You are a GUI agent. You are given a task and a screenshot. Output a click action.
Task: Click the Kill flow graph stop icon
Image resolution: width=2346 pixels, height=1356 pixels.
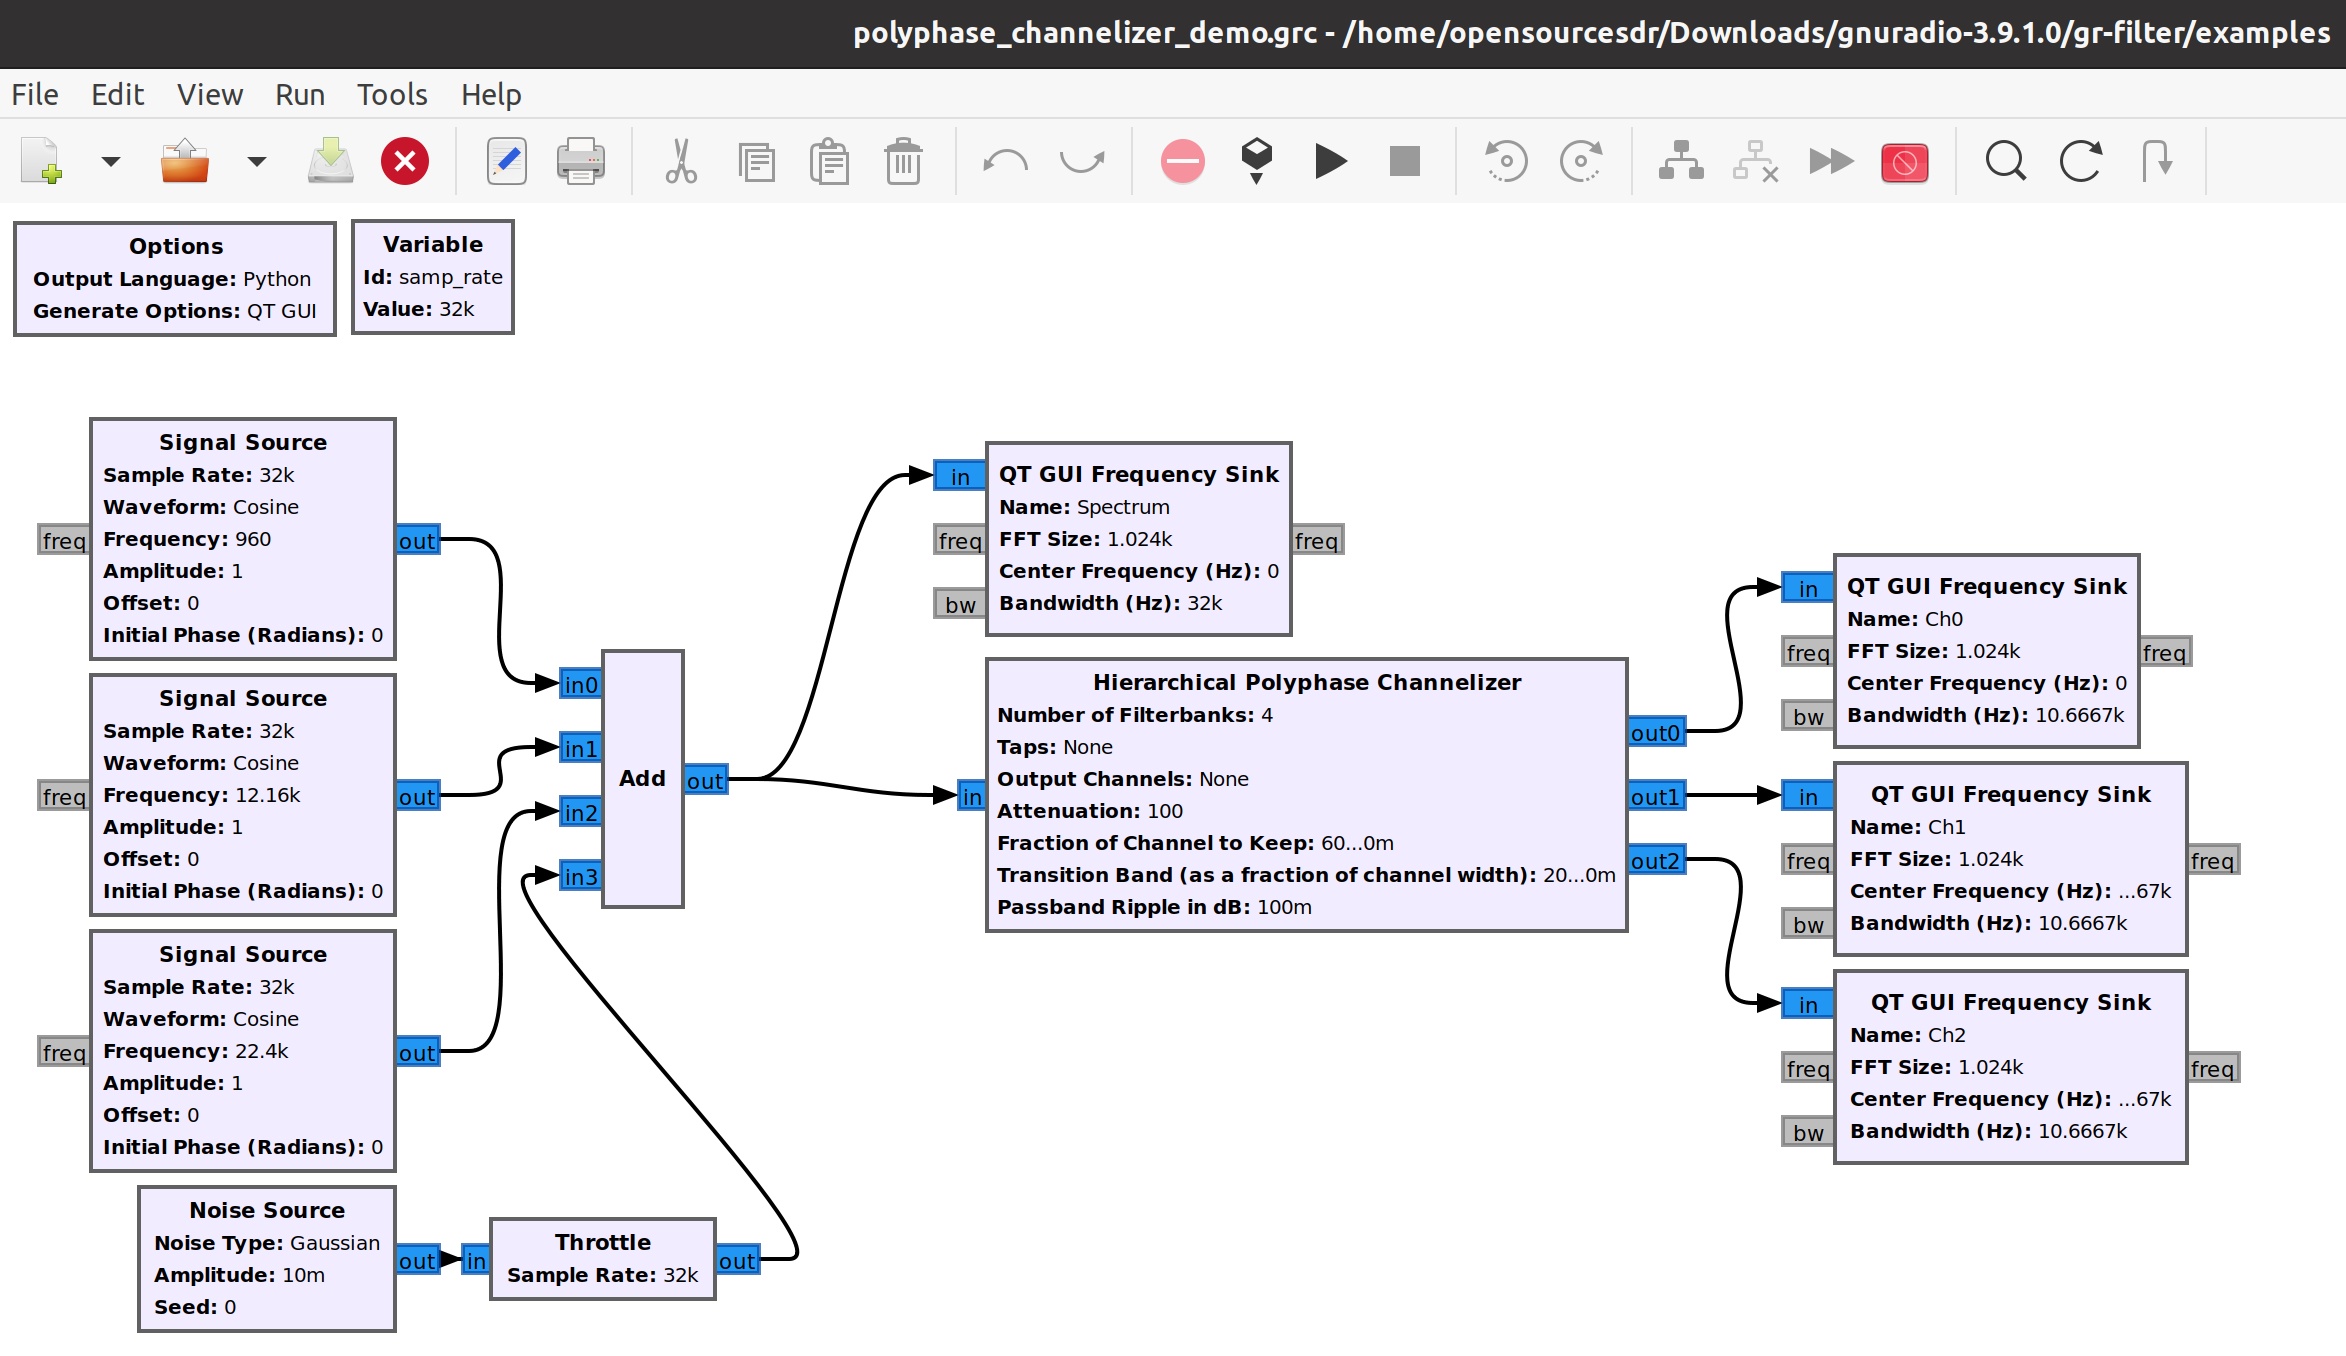(1404, 161)
